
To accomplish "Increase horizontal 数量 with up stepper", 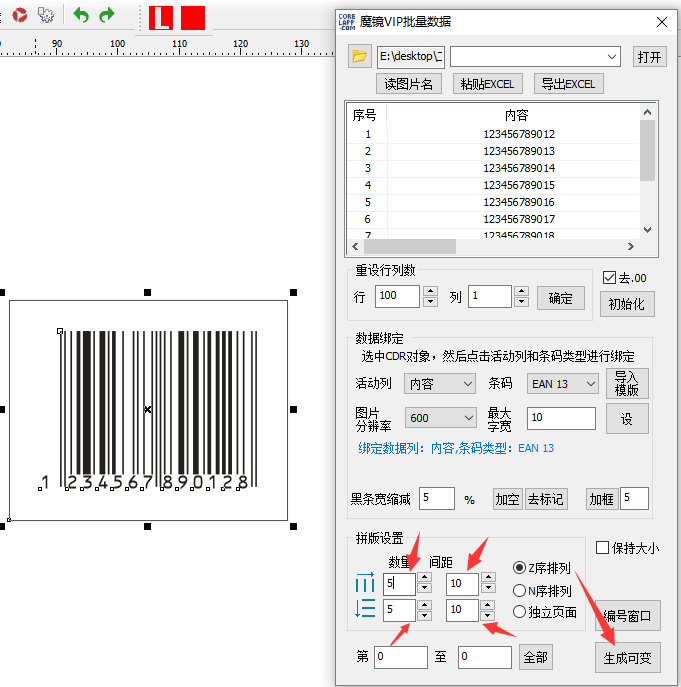I will pos(424,577).
